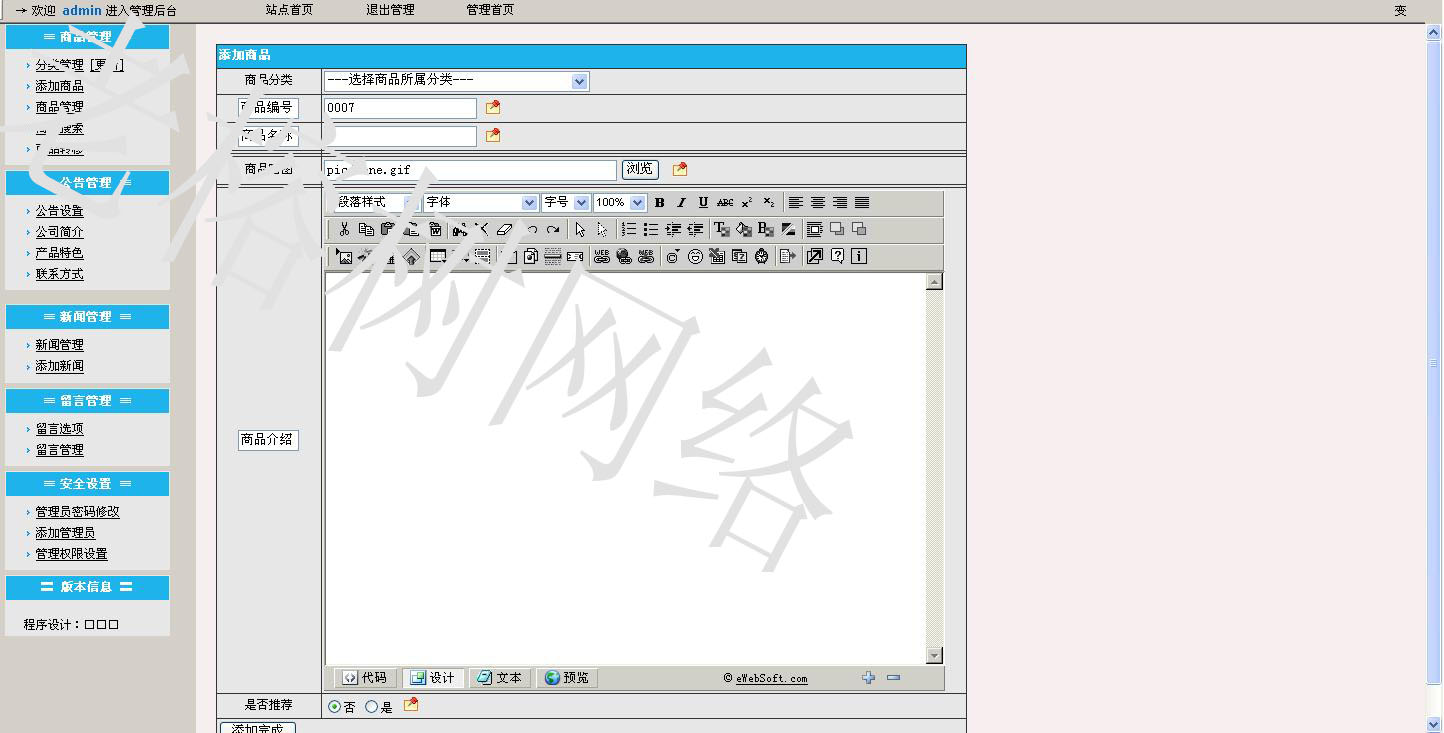
Task: Open editor help question-mark icon
Action: point(837,256)
